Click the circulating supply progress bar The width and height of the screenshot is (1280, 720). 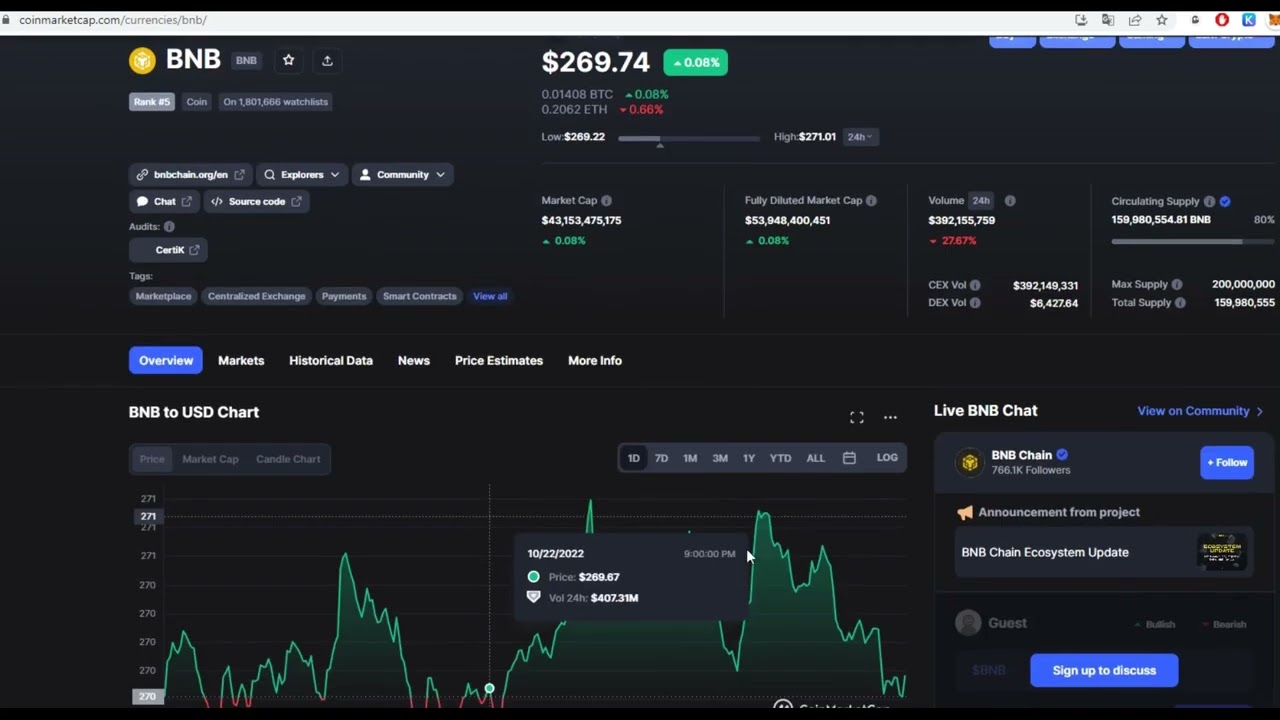[x=1193, y=241]
